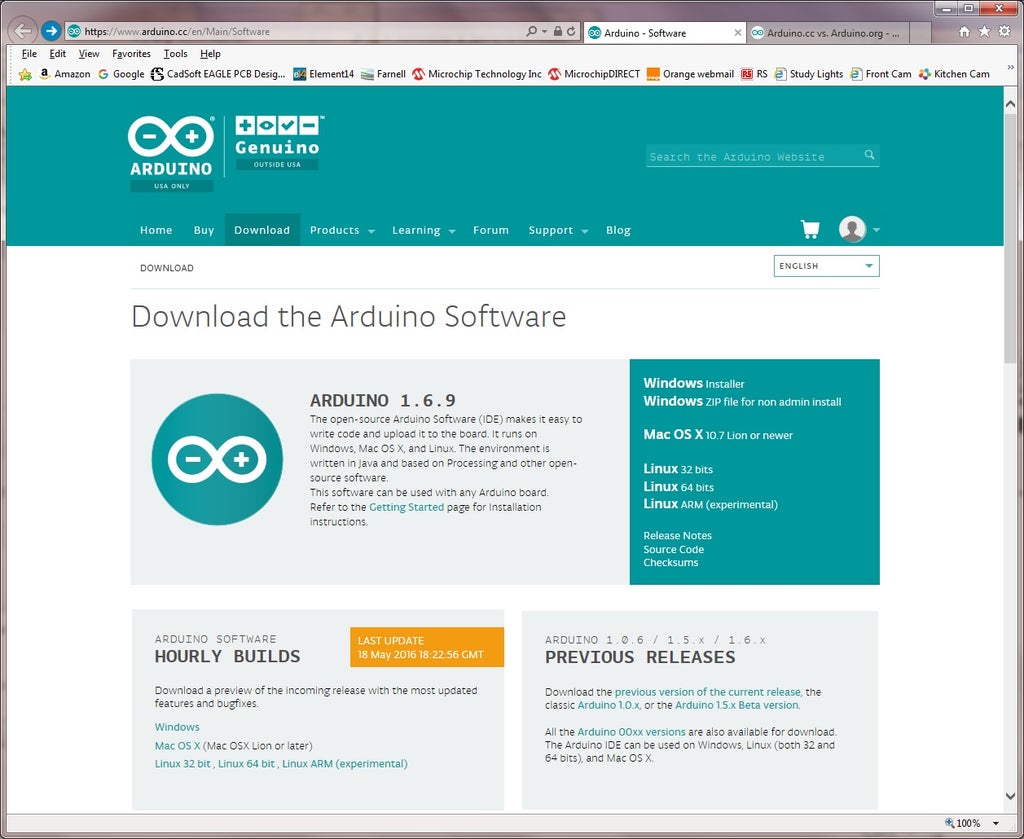Click the Windows Installer download link
1024x839 pixels.
pyautogui.click(x=694, y=383)
